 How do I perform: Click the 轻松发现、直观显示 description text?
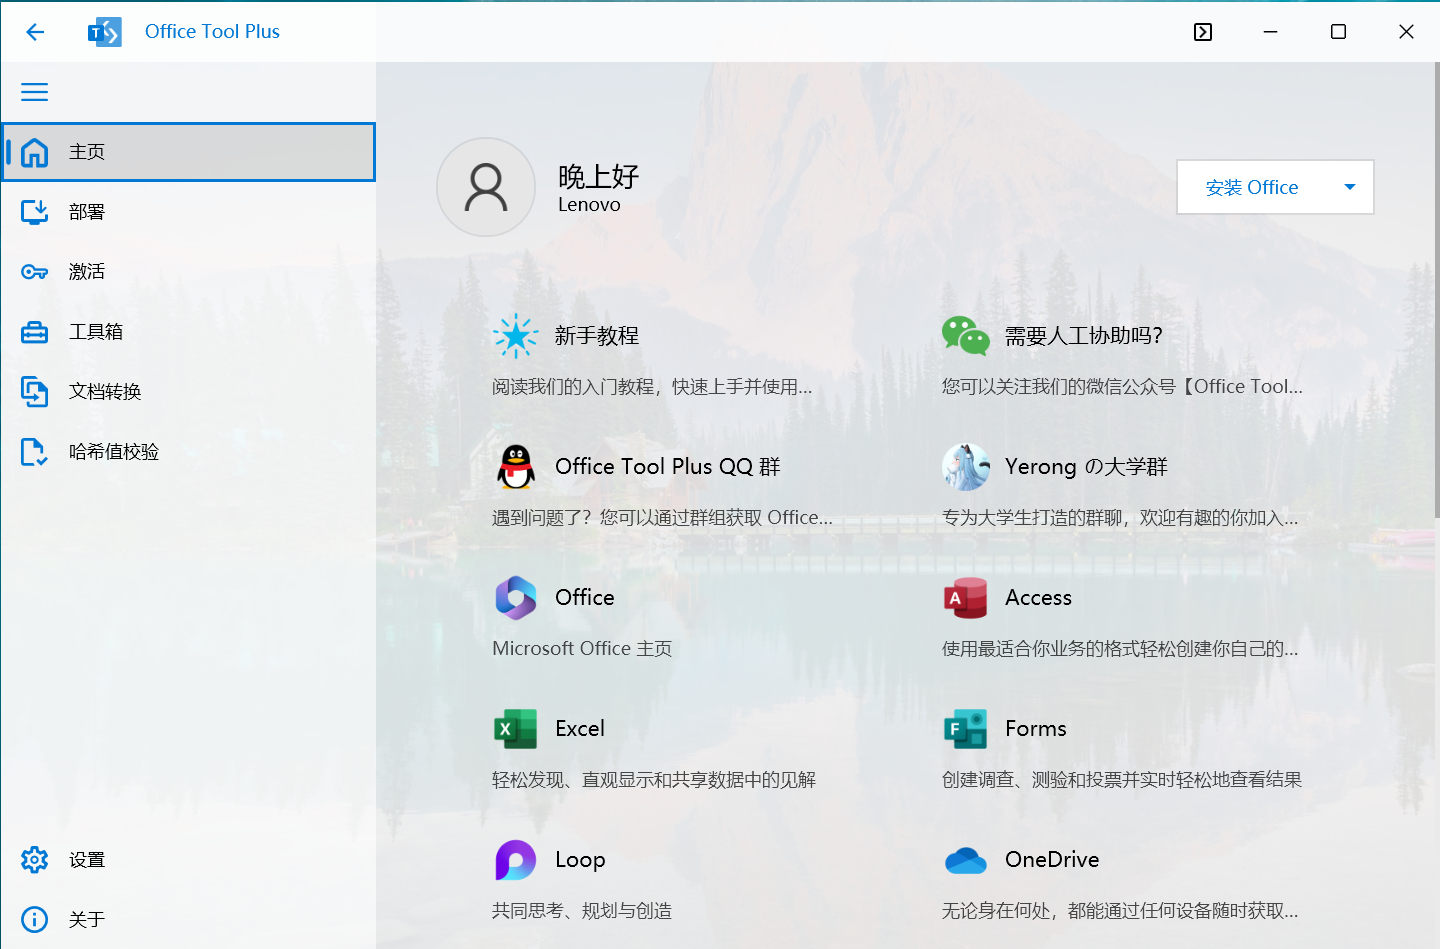(654, 780)
